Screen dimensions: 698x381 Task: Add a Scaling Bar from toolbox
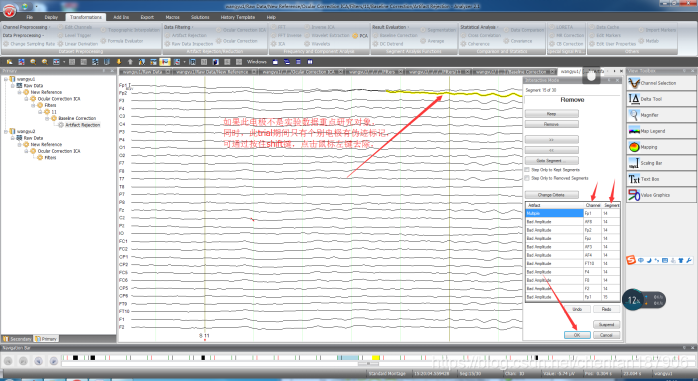661,163
